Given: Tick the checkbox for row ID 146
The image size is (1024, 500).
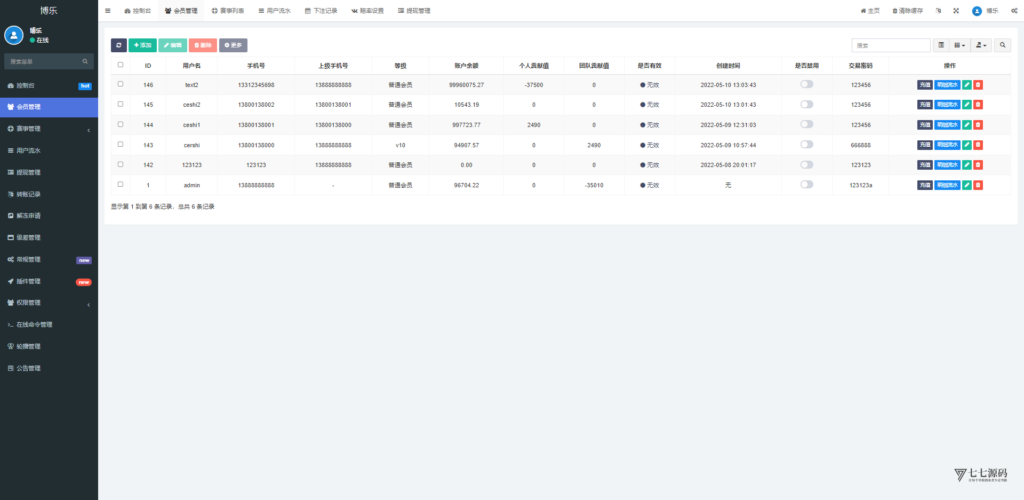Looking at the screenshot, I should pos(121,85).
